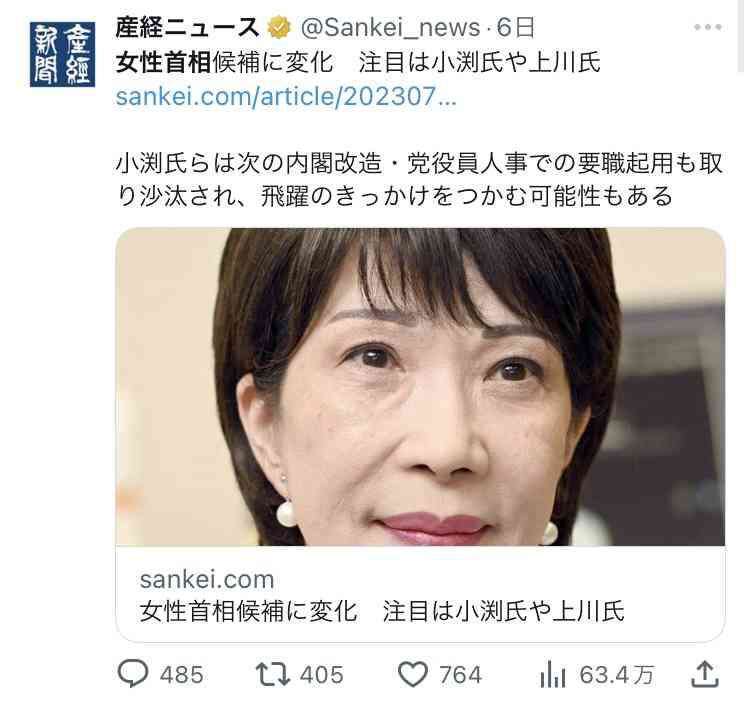The height and width of the screenshot is (709, 750).
Task: Click the link card photo thumbnail
Action: click(420, 387)
